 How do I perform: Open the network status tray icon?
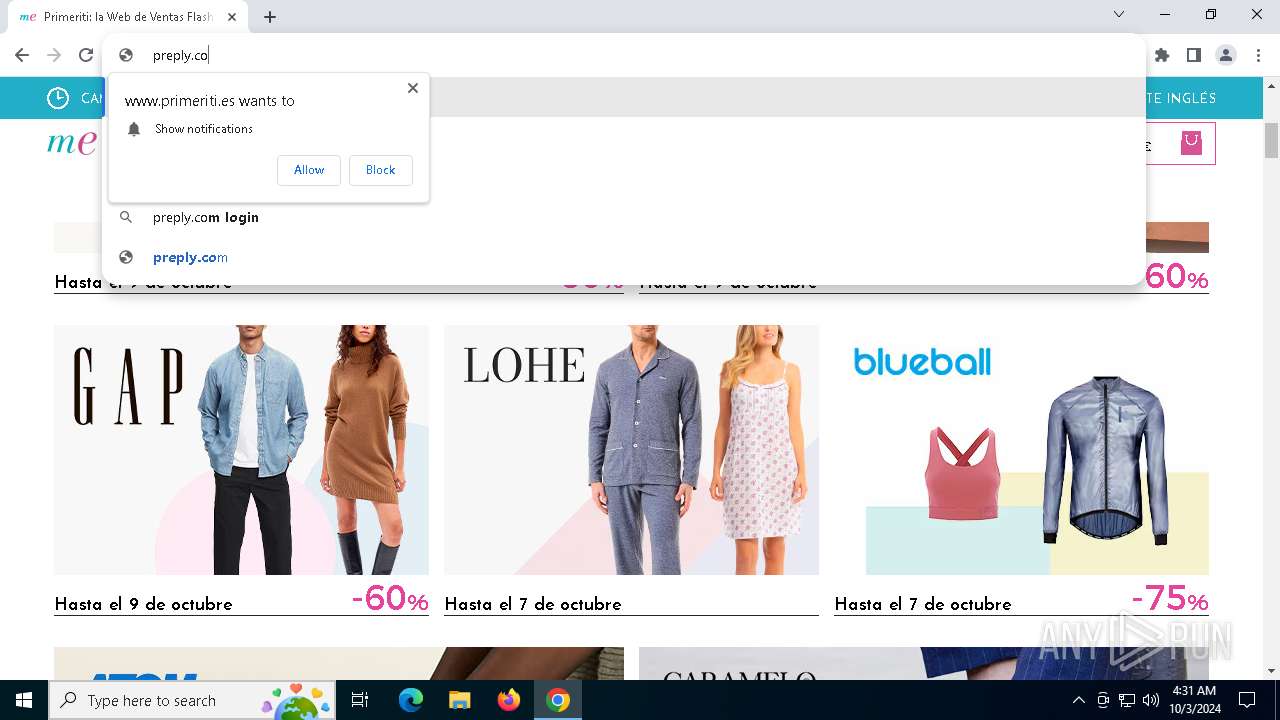click(x=1127, y=700)
